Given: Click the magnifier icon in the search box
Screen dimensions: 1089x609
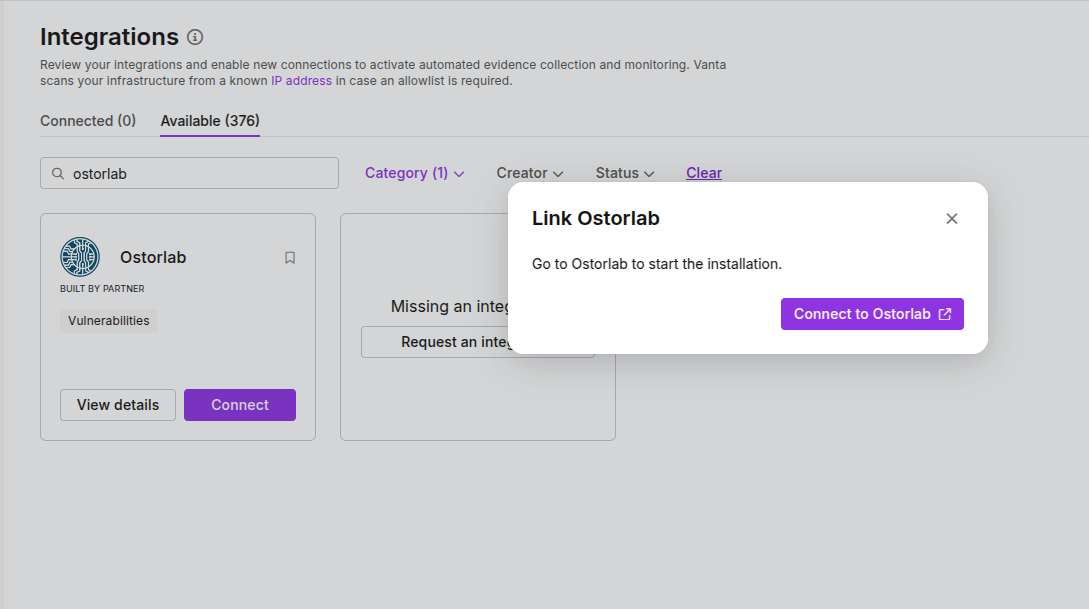Looking at the screenshot, I should tap(57, 173).
